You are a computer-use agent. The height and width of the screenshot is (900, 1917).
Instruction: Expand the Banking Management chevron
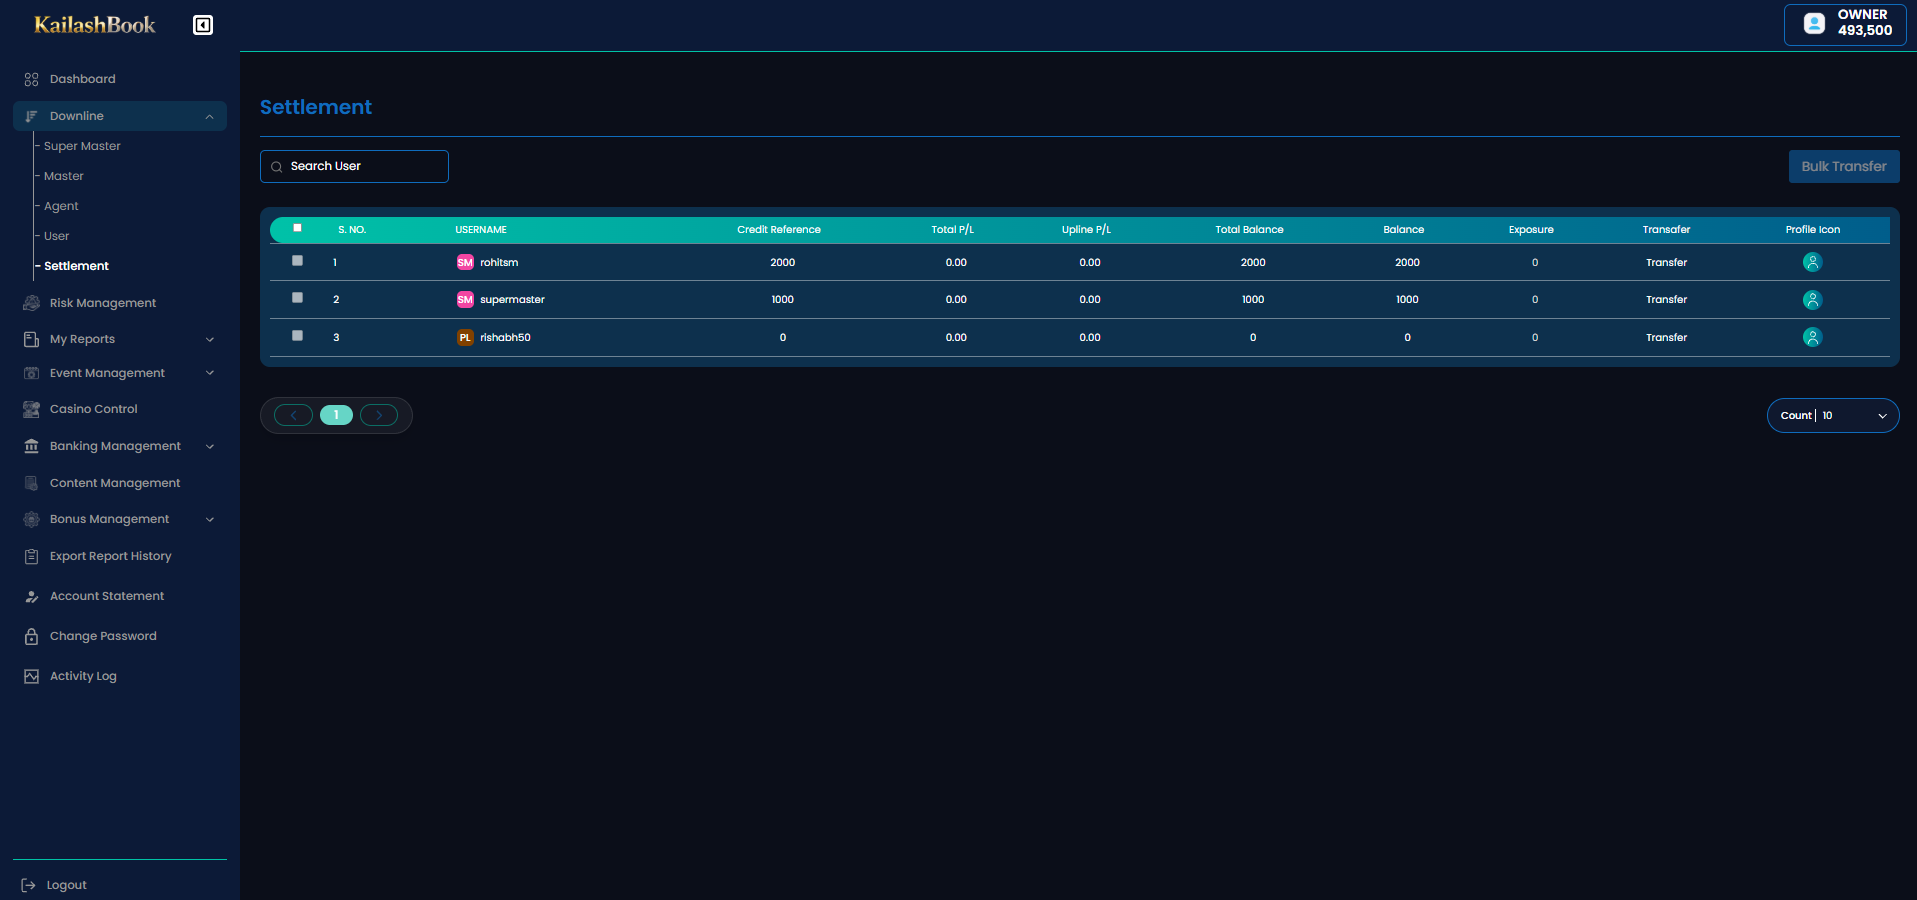210,446
